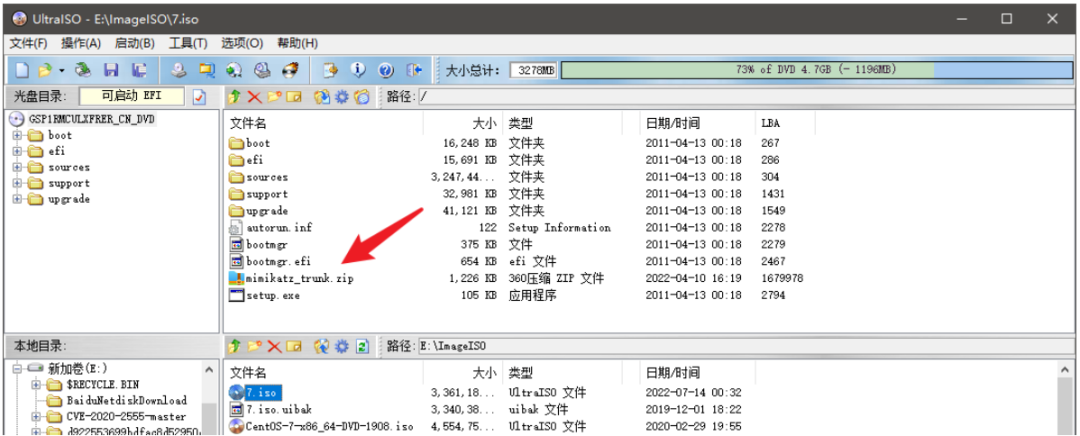Click the disc-on-drive icon before Burn
Screen dimensions: 1080x436
(262, 70)
